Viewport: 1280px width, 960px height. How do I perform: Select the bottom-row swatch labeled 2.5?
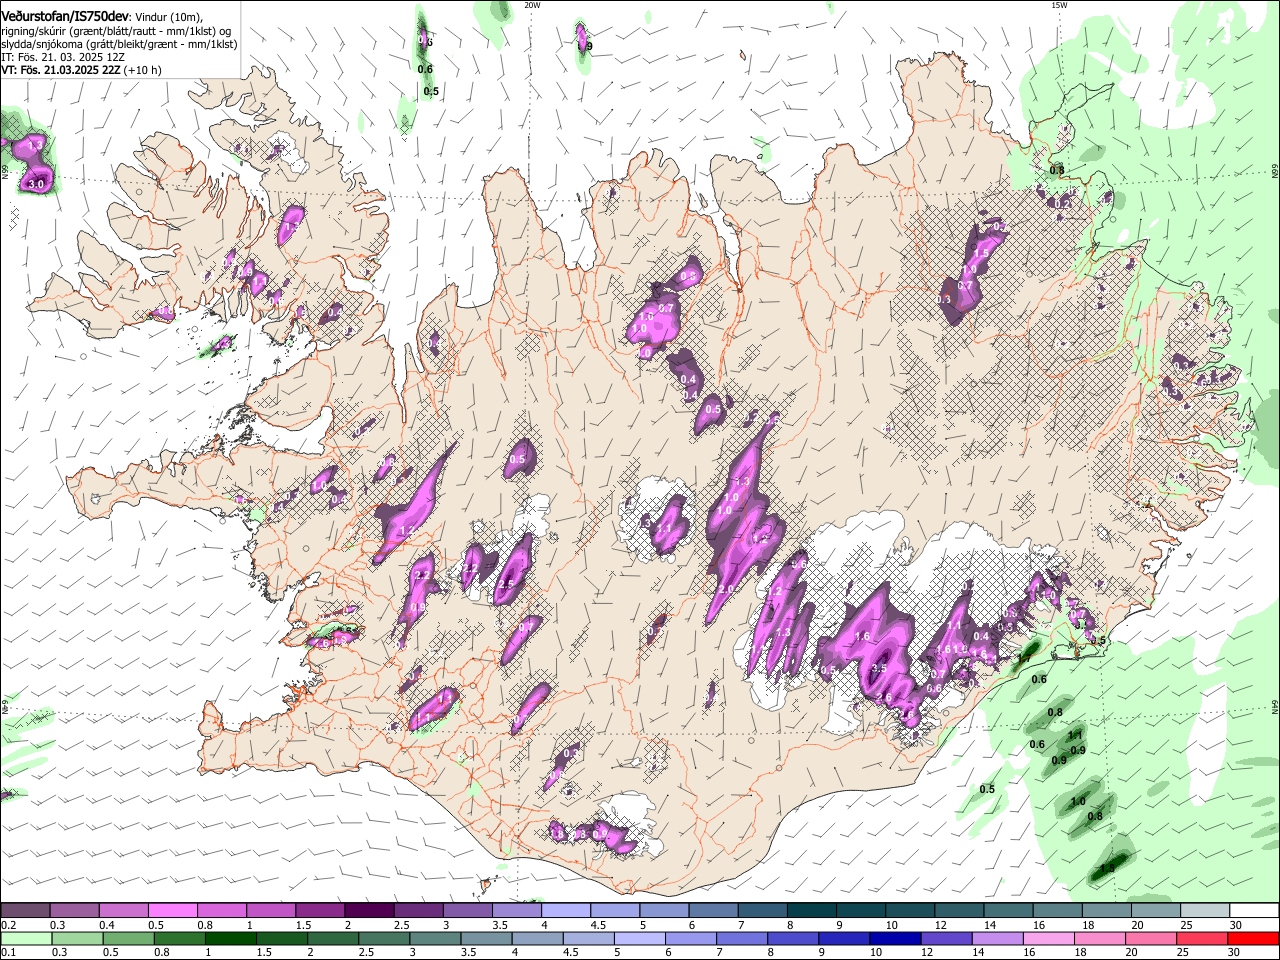pyautogui.click(x=383, y=938)
